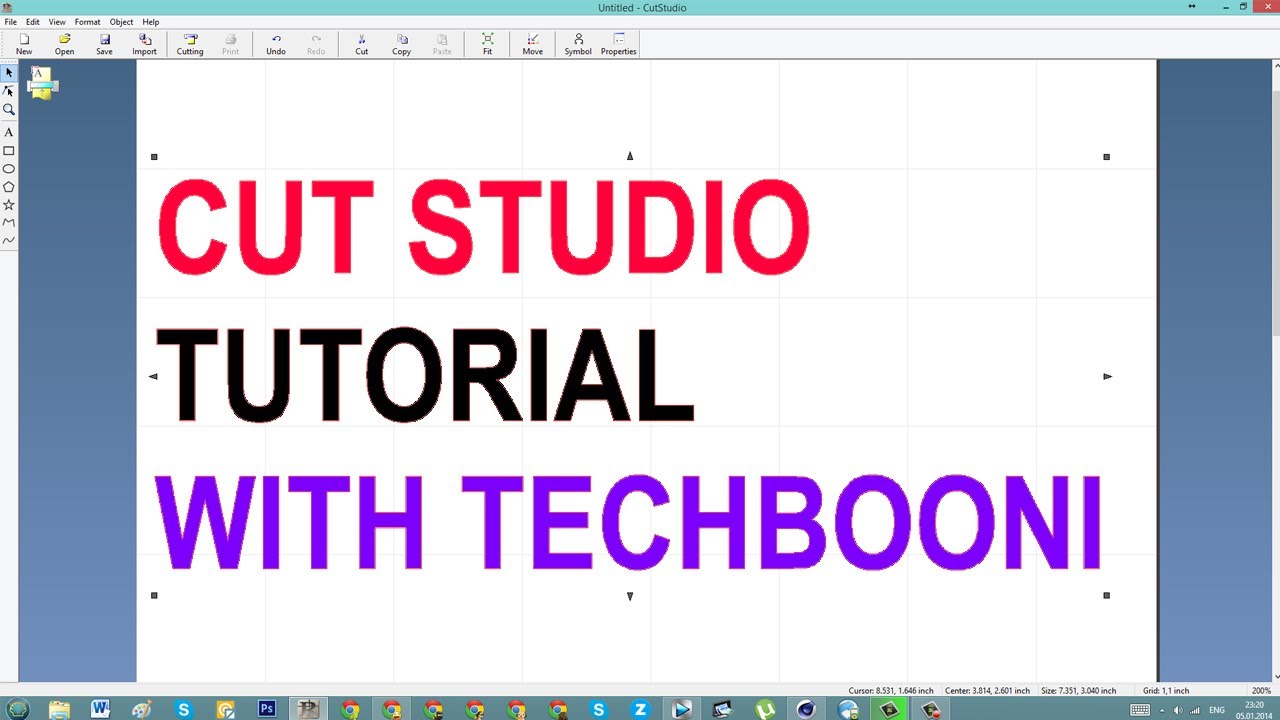The width and height of the screenshot is (1280, 720).
Task: Select the text A tool
Action: pos(9,132)
